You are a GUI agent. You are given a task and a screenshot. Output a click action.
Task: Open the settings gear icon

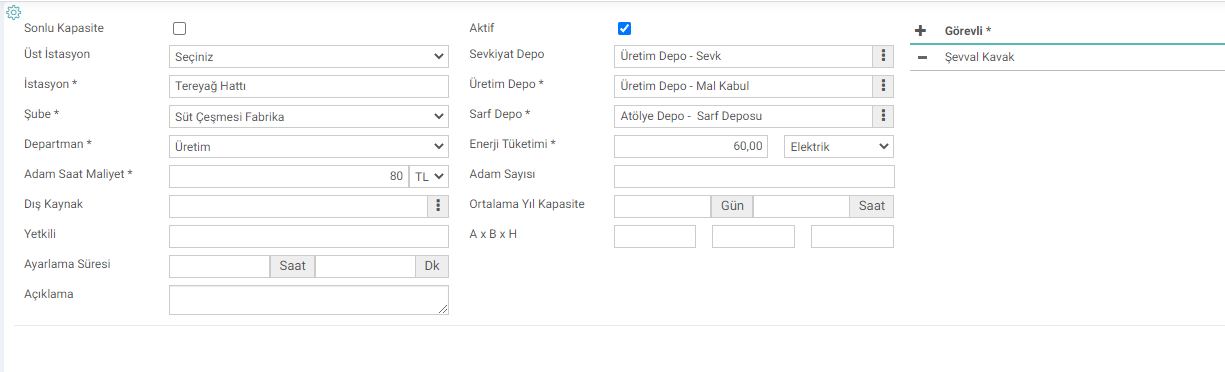14,13
